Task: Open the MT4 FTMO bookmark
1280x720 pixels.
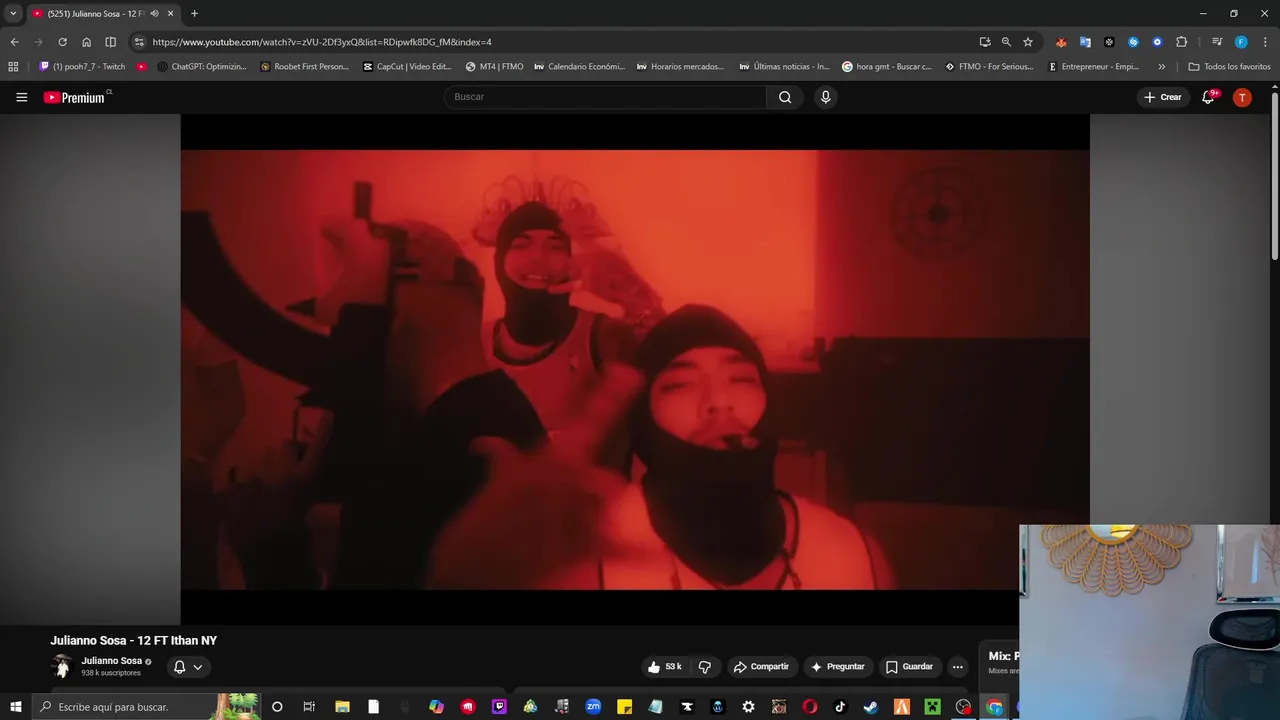Action: click(x=494, y=67)
